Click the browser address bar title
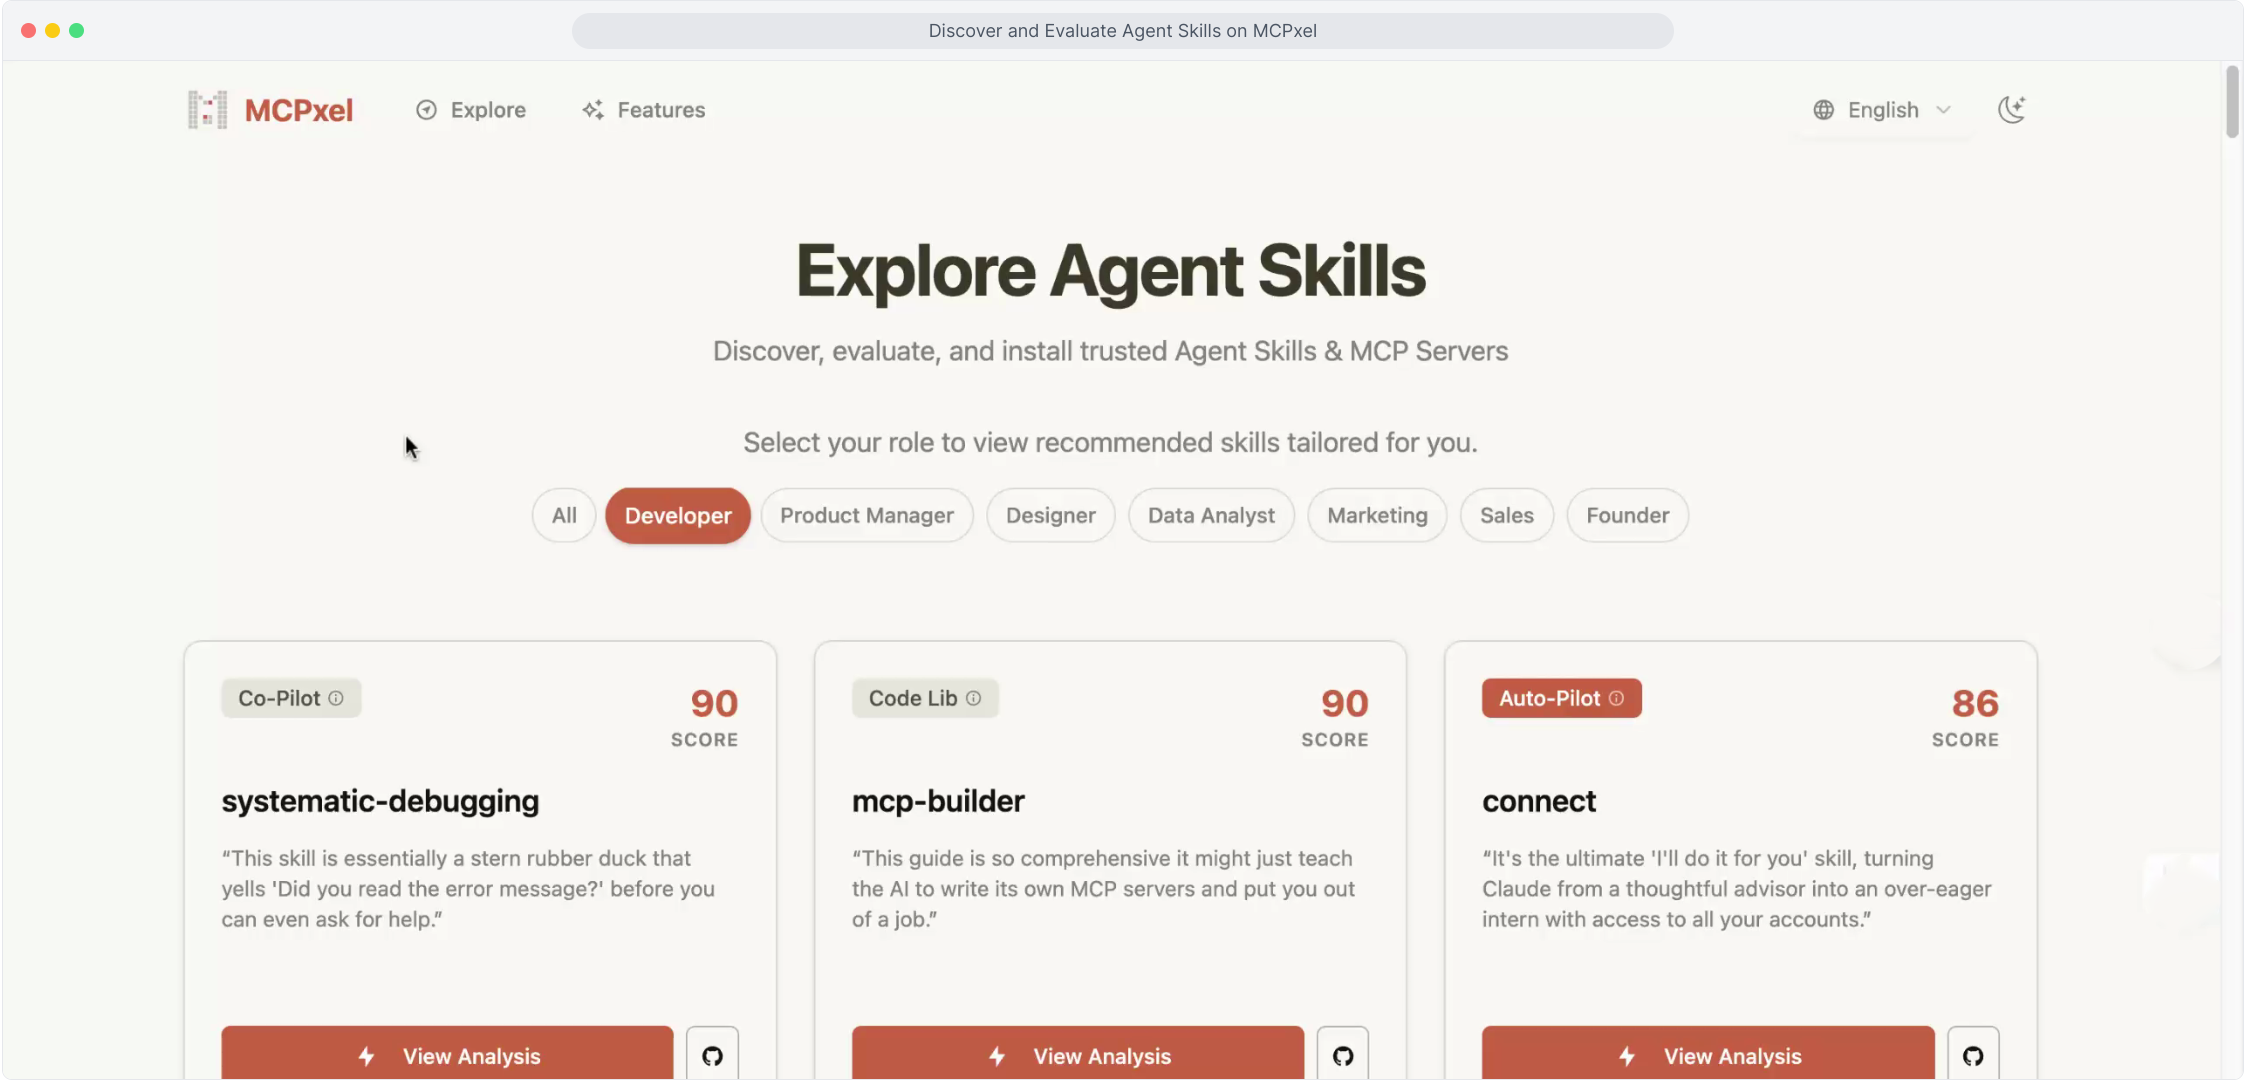 point(1122,31)
